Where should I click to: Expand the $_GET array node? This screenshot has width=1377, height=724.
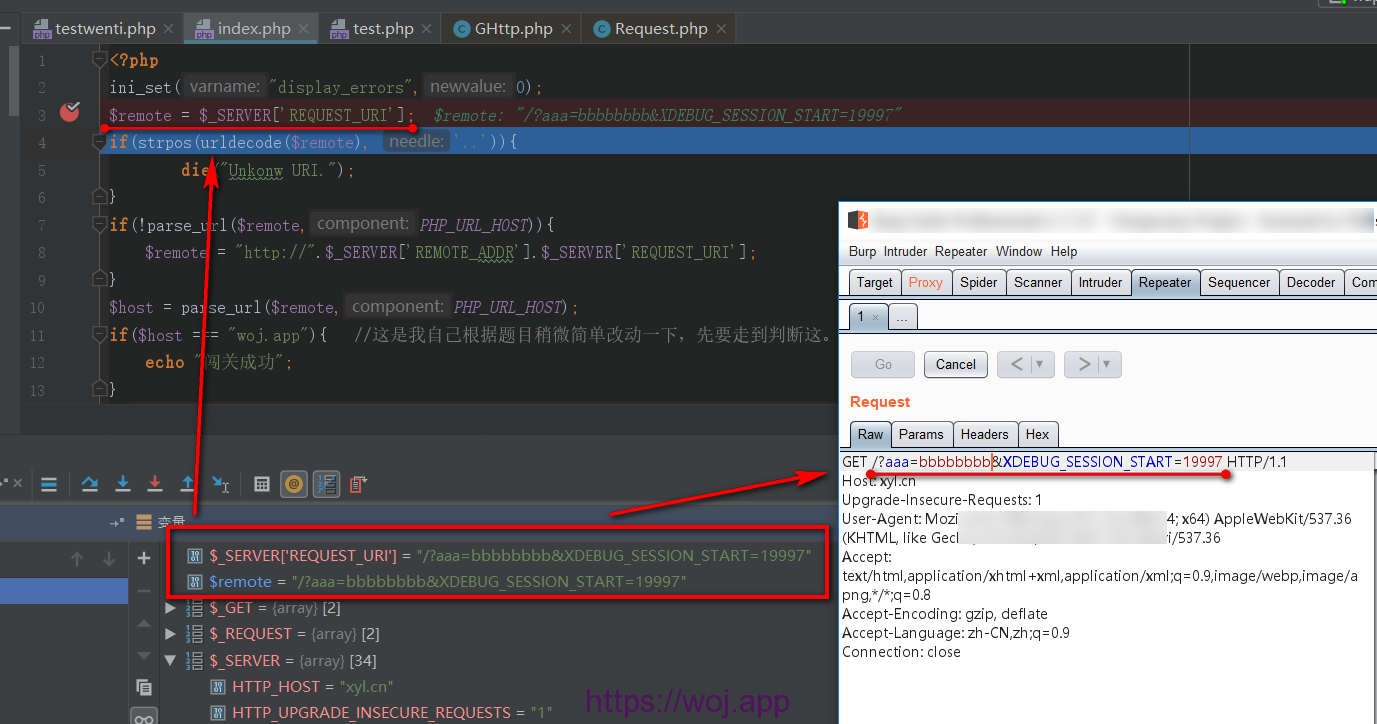171,608
